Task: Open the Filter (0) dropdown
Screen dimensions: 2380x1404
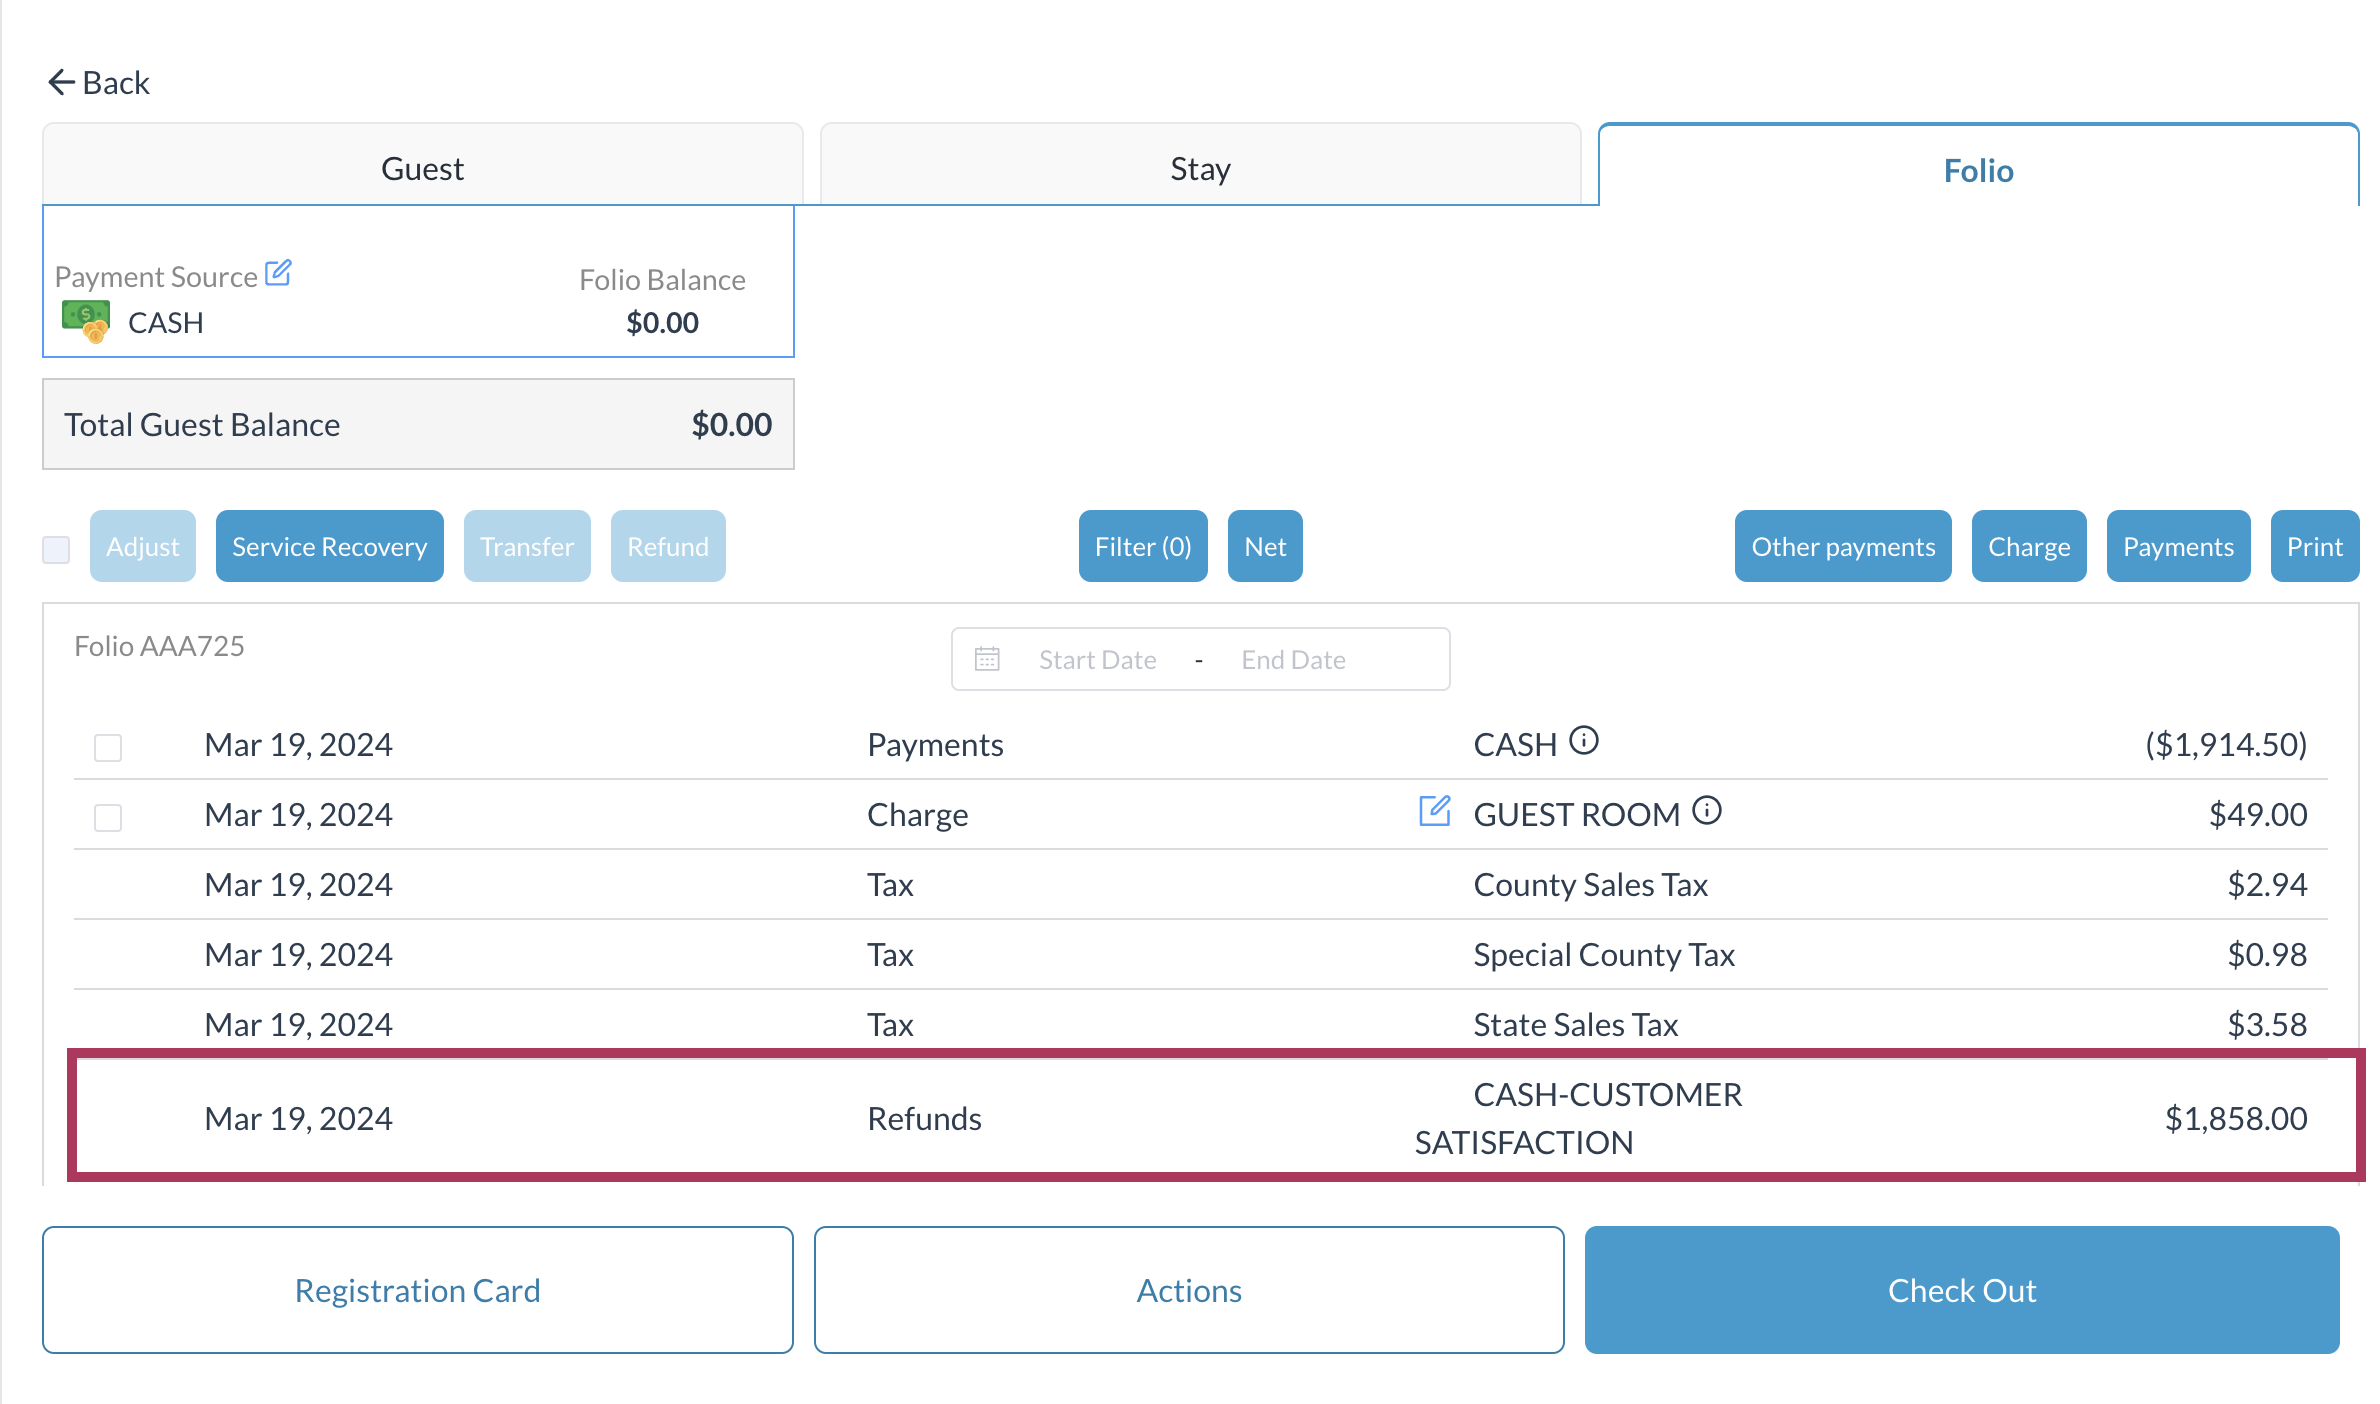Action: [x=1142, y=547]
